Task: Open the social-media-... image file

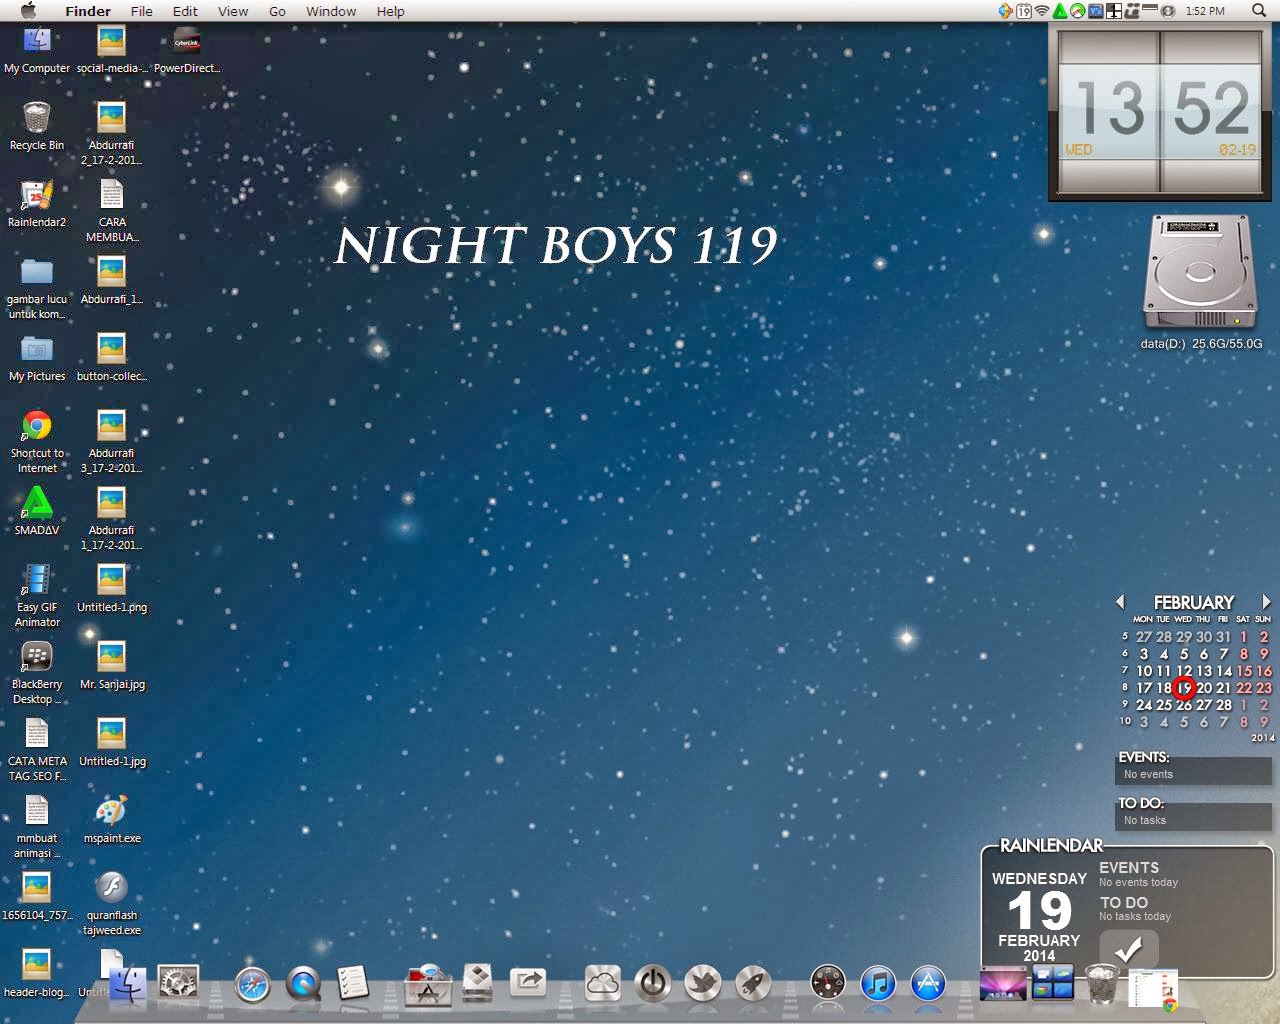Action: click(x=111, y=40)
